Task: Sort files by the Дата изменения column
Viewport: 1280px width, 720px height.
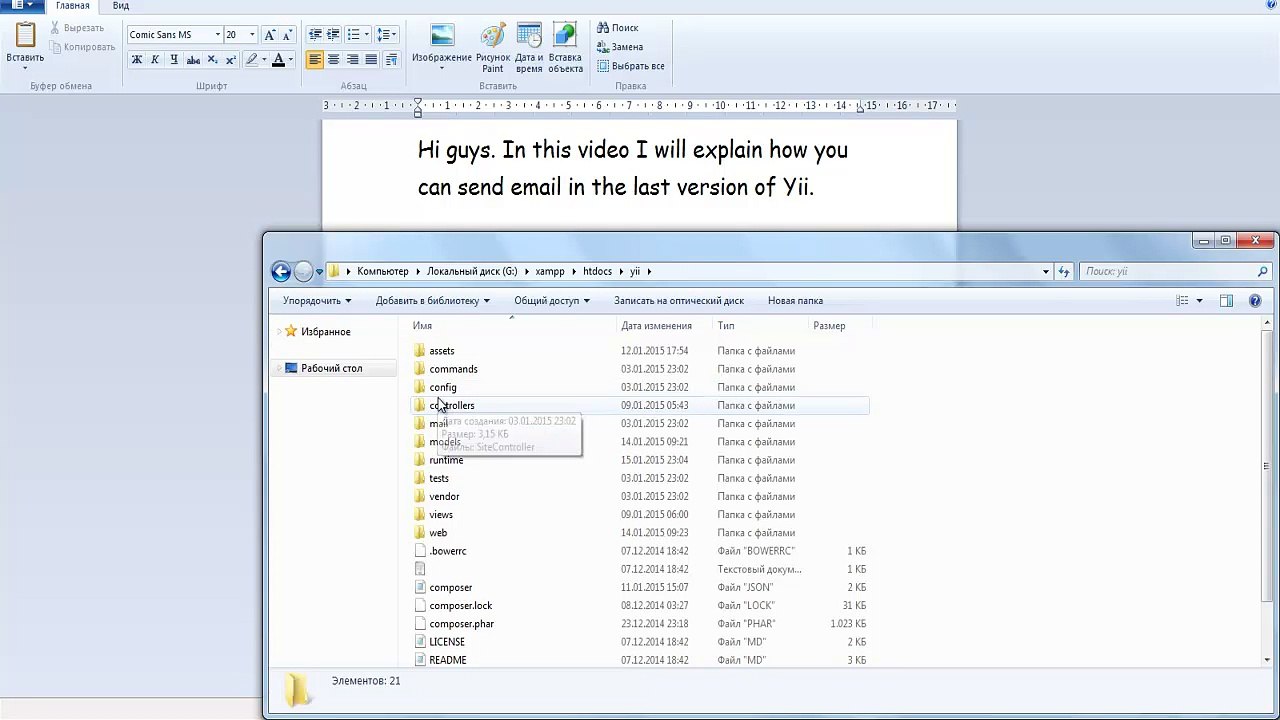Action: point(656,326)
